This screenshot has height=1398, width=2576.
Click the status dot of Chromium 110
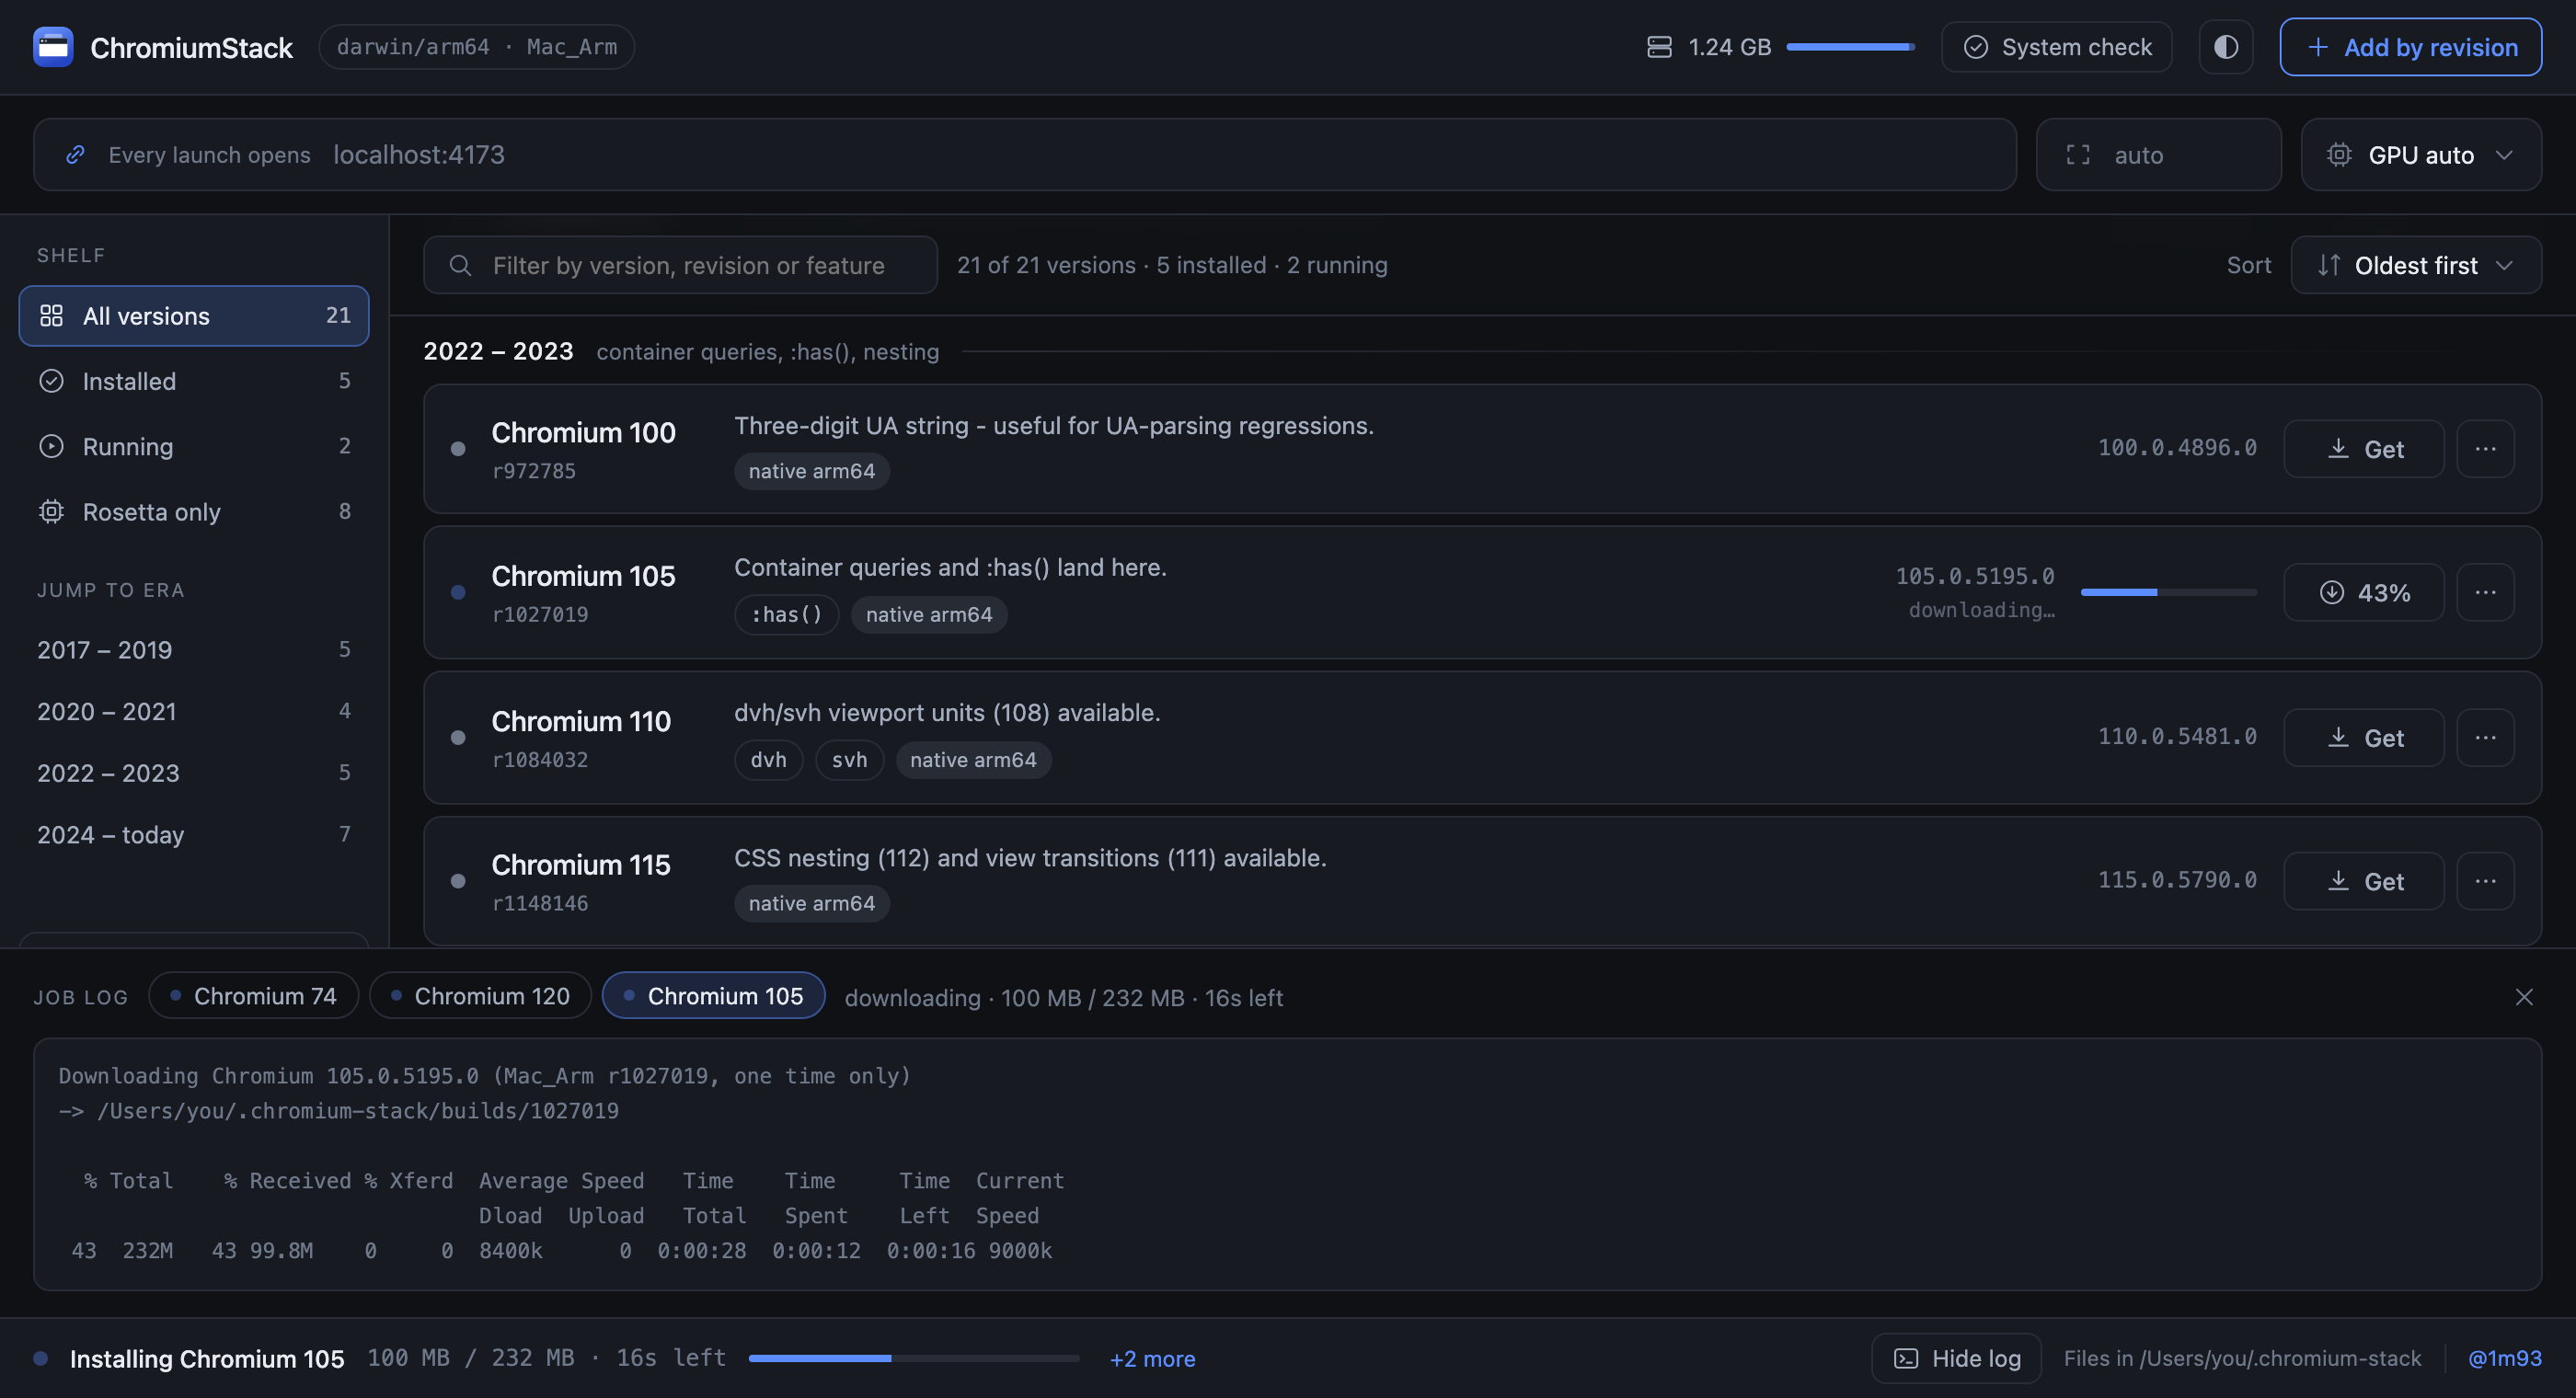pos(458,738)
